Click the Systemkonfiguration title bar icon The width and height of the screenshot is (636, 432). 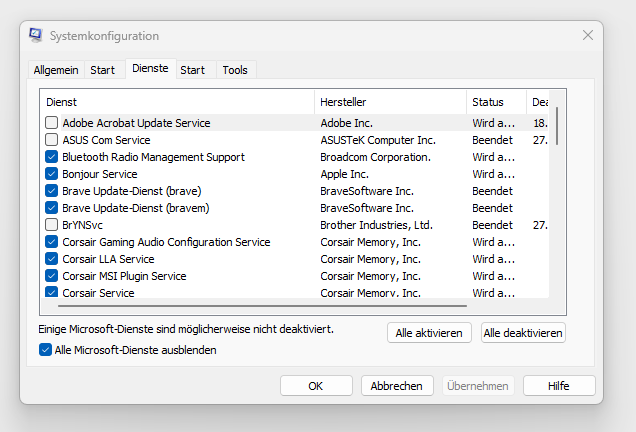[36, 35]
